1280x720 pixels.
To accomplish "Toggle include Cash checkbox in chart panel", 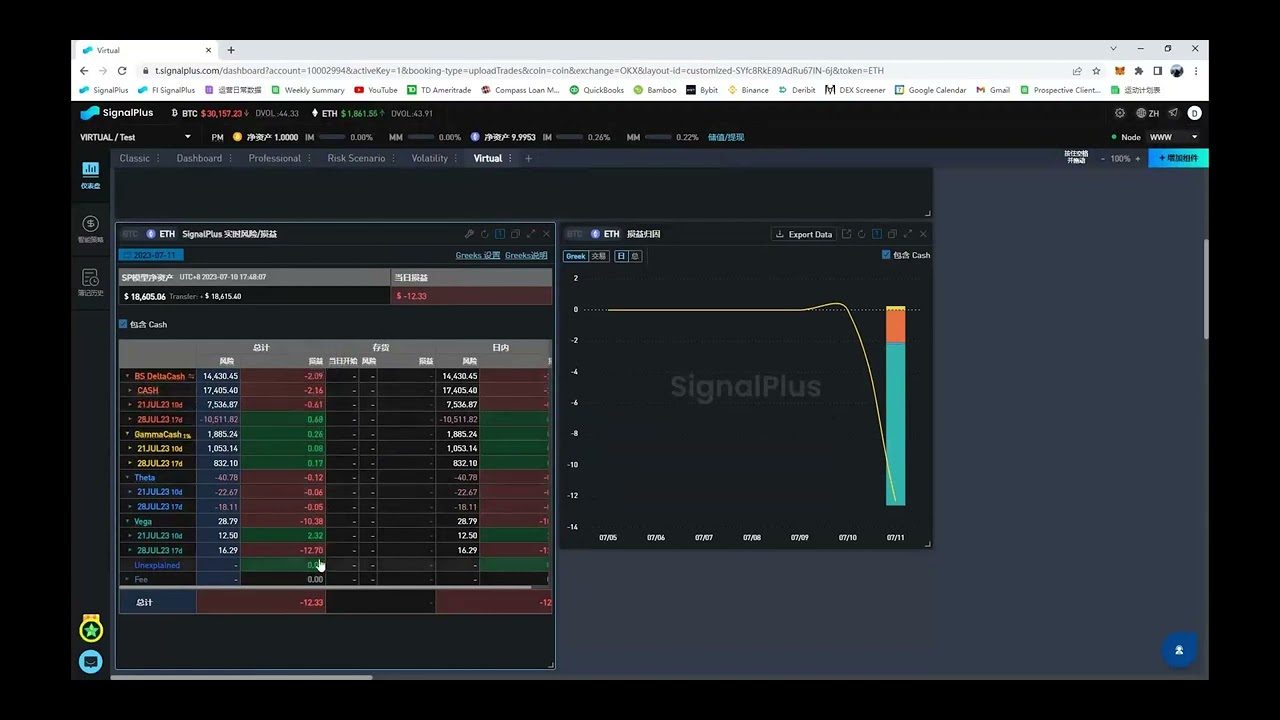I will click(x=886, y=255).
